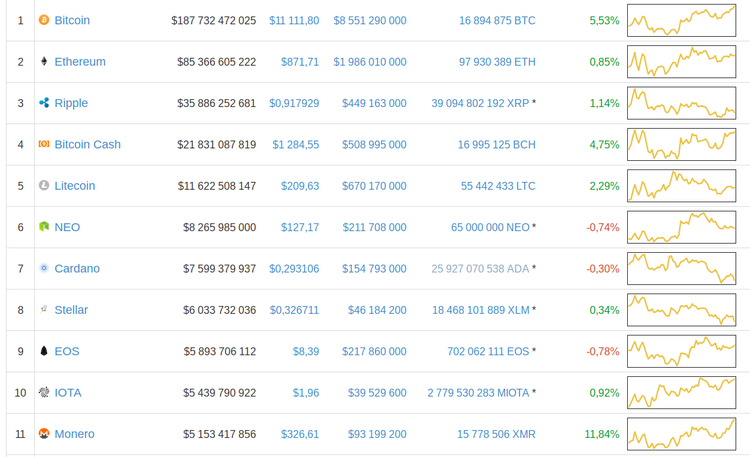Click the Ethereum logo icon
Screen dimensions: 750x457
[x=44, y=61]
